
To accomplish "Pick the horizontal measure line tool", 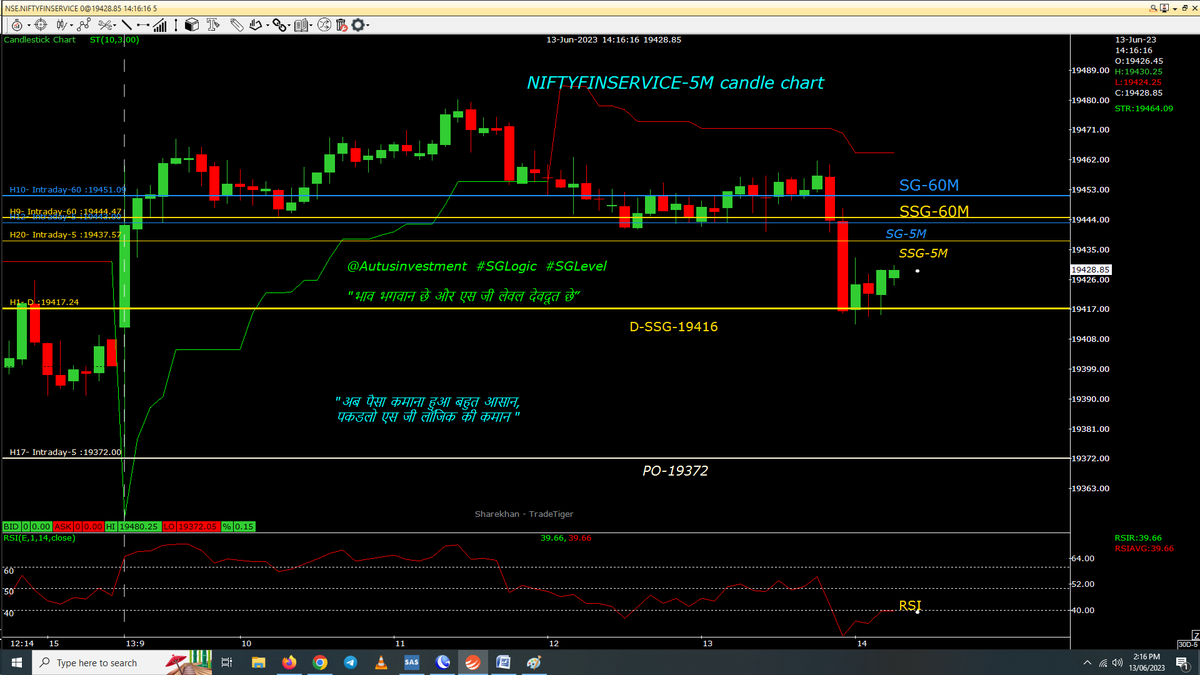I will click(x=143, y=25).
